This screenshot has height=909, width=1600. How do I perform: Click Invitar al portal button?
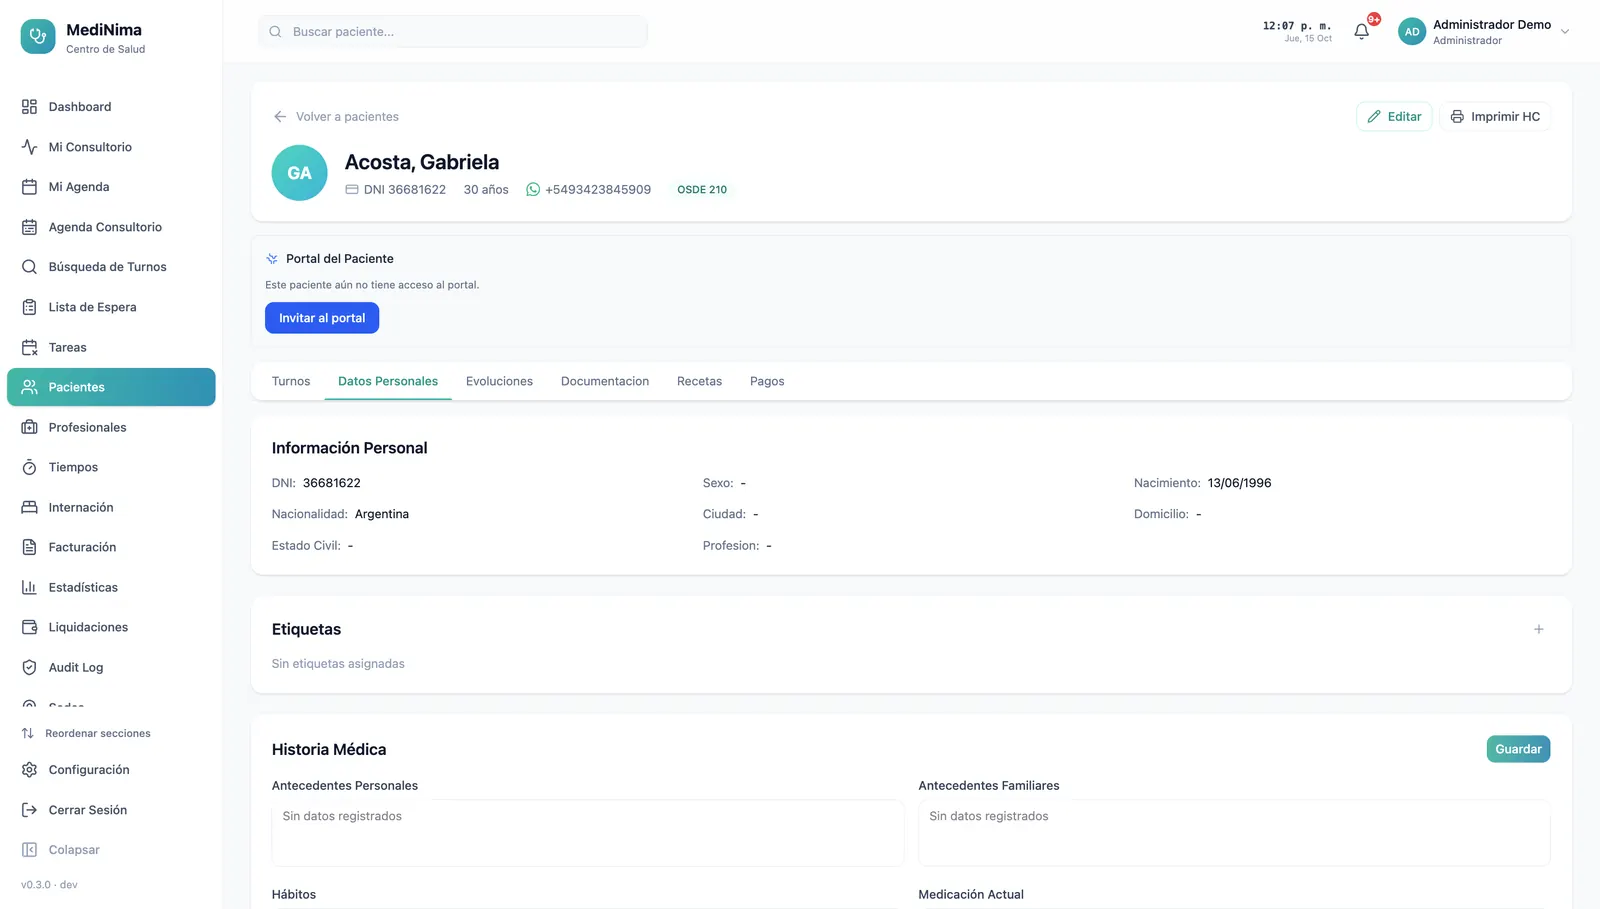point(322,318)
